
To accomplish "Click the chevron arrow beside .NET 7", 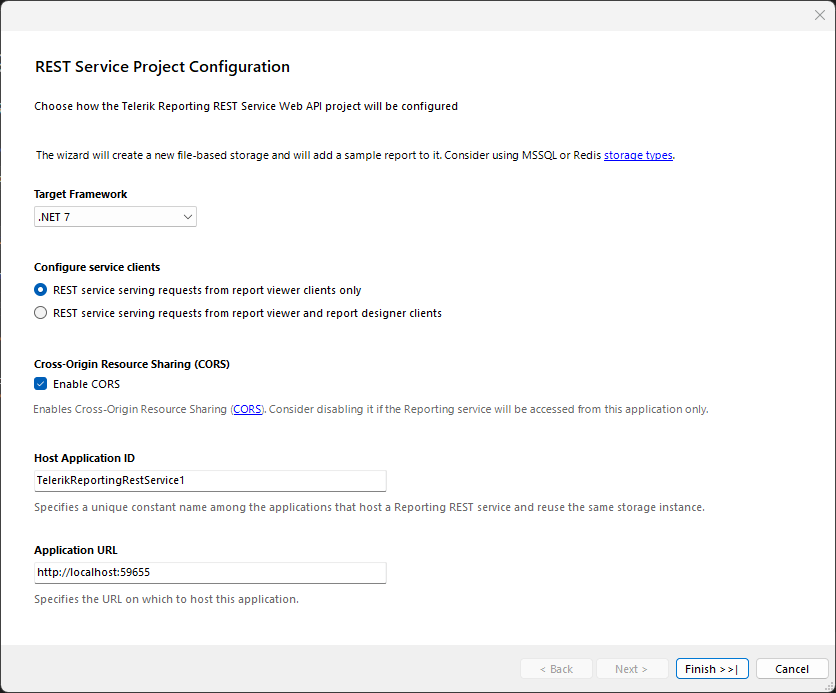I will point(187,217).
